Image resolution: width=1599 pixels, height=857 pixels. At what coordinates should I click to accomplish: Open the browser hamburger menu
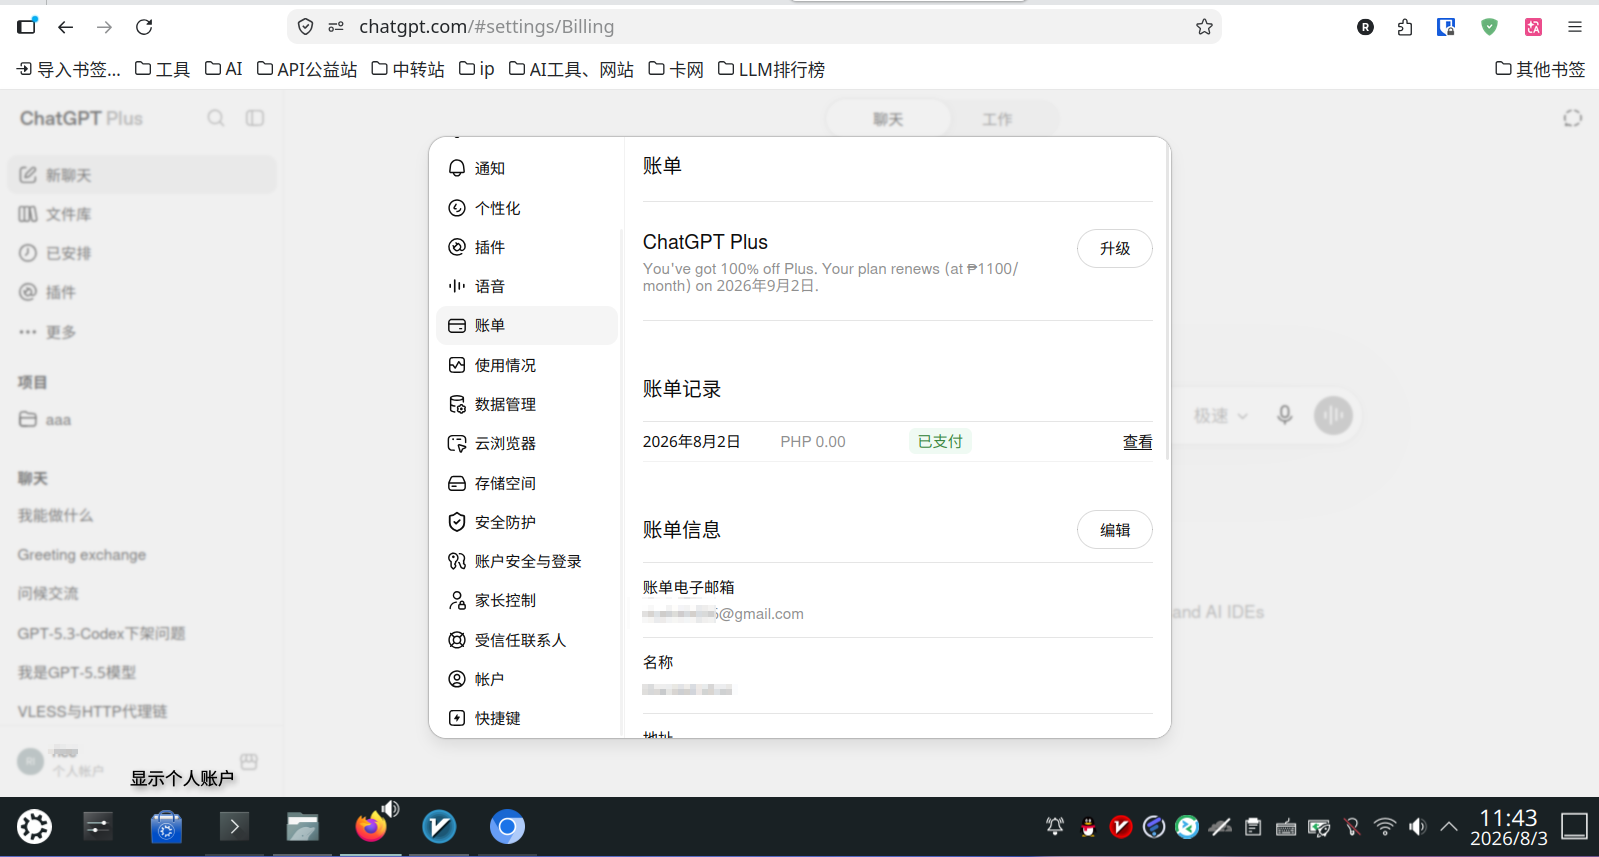1575,27
